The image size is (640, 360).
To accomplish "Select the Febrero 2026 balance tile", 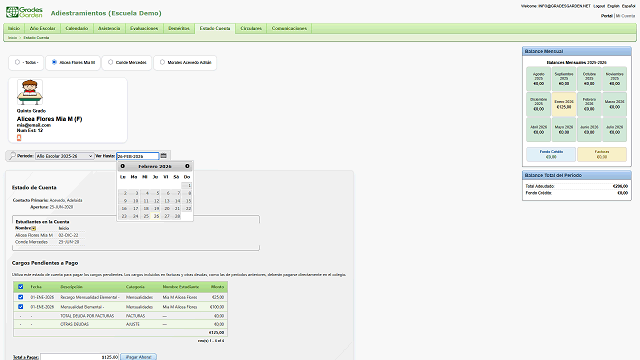I will (x=589, y=104).
